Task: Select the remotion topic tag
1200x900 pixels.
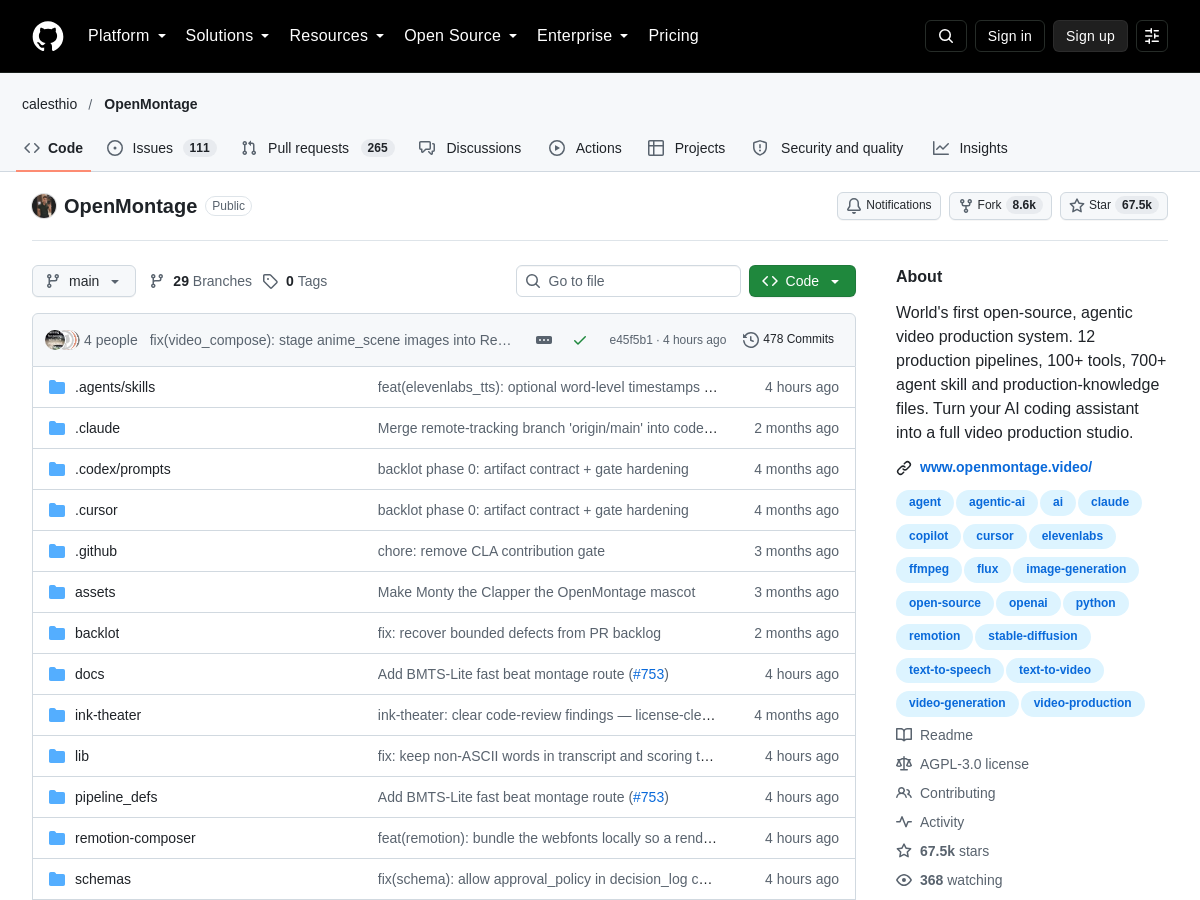Action: tap(934, 636)
